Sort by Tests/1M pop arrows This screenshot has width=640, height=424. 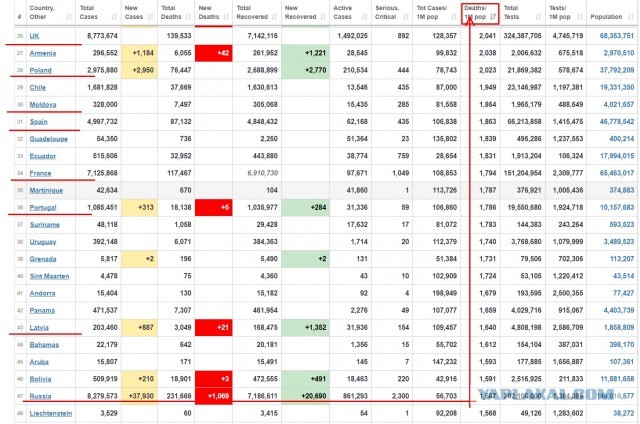point(580,17)
